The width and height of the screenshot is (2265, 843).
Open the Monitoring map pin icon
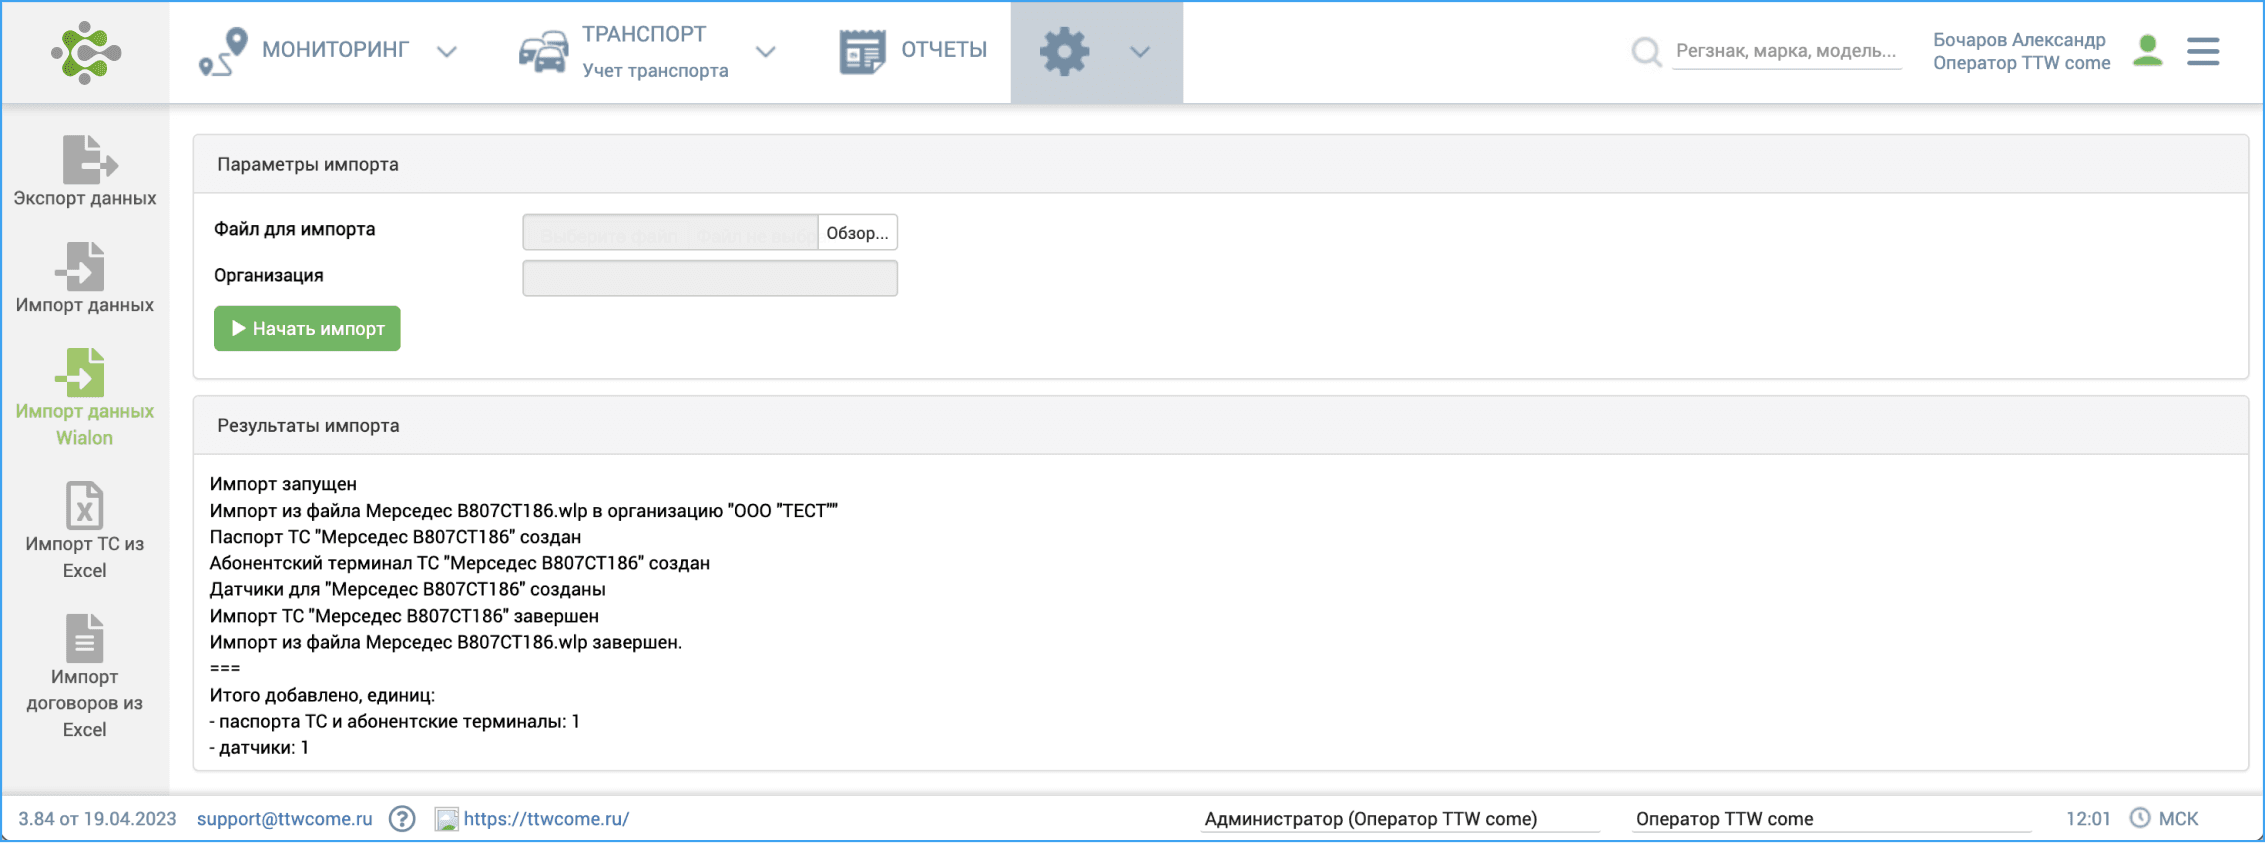click(x=223, y=52)
